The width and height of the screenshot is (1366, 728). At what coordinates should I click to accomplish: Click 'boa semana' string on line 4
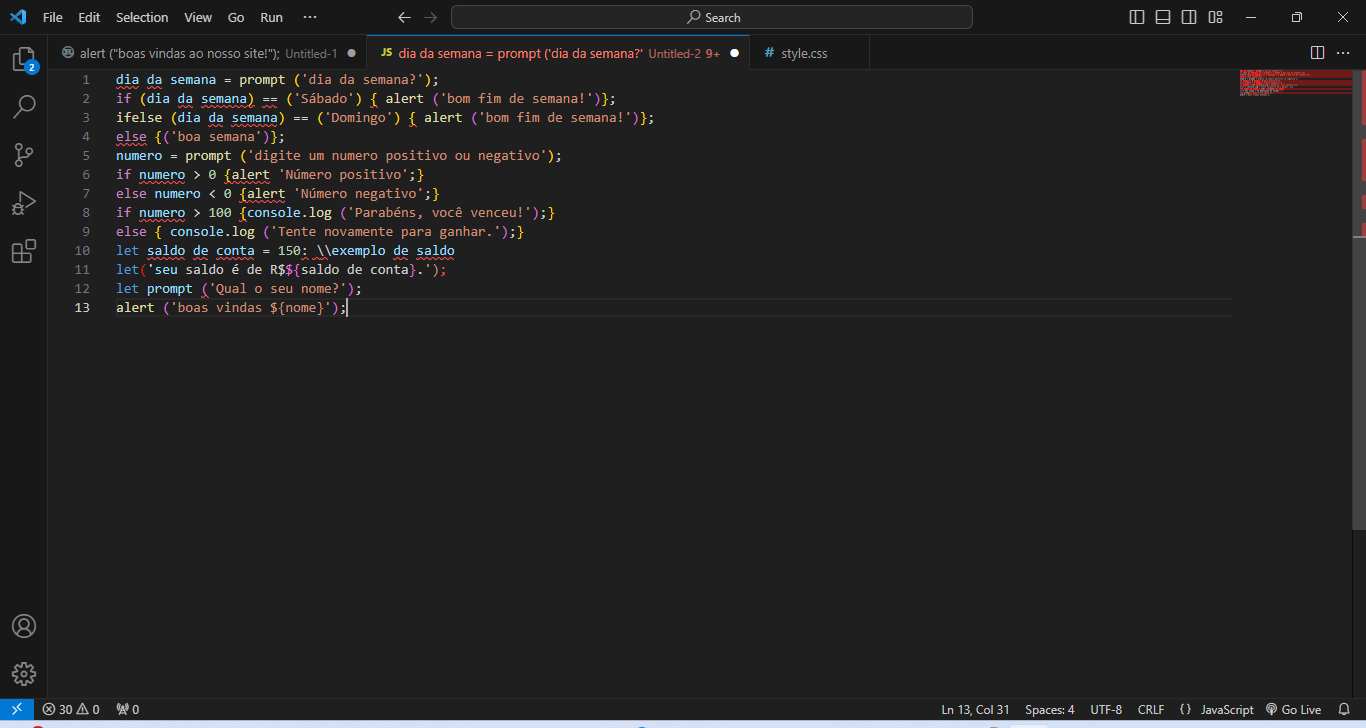[214, 137]
